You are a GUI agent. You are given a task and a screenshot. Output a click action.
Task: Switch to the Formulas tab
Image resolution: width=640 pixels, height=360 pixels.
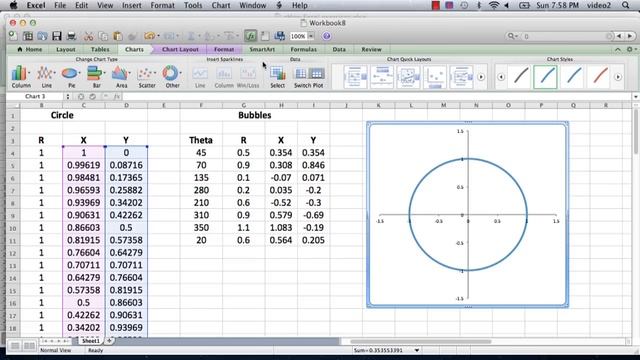303,49
